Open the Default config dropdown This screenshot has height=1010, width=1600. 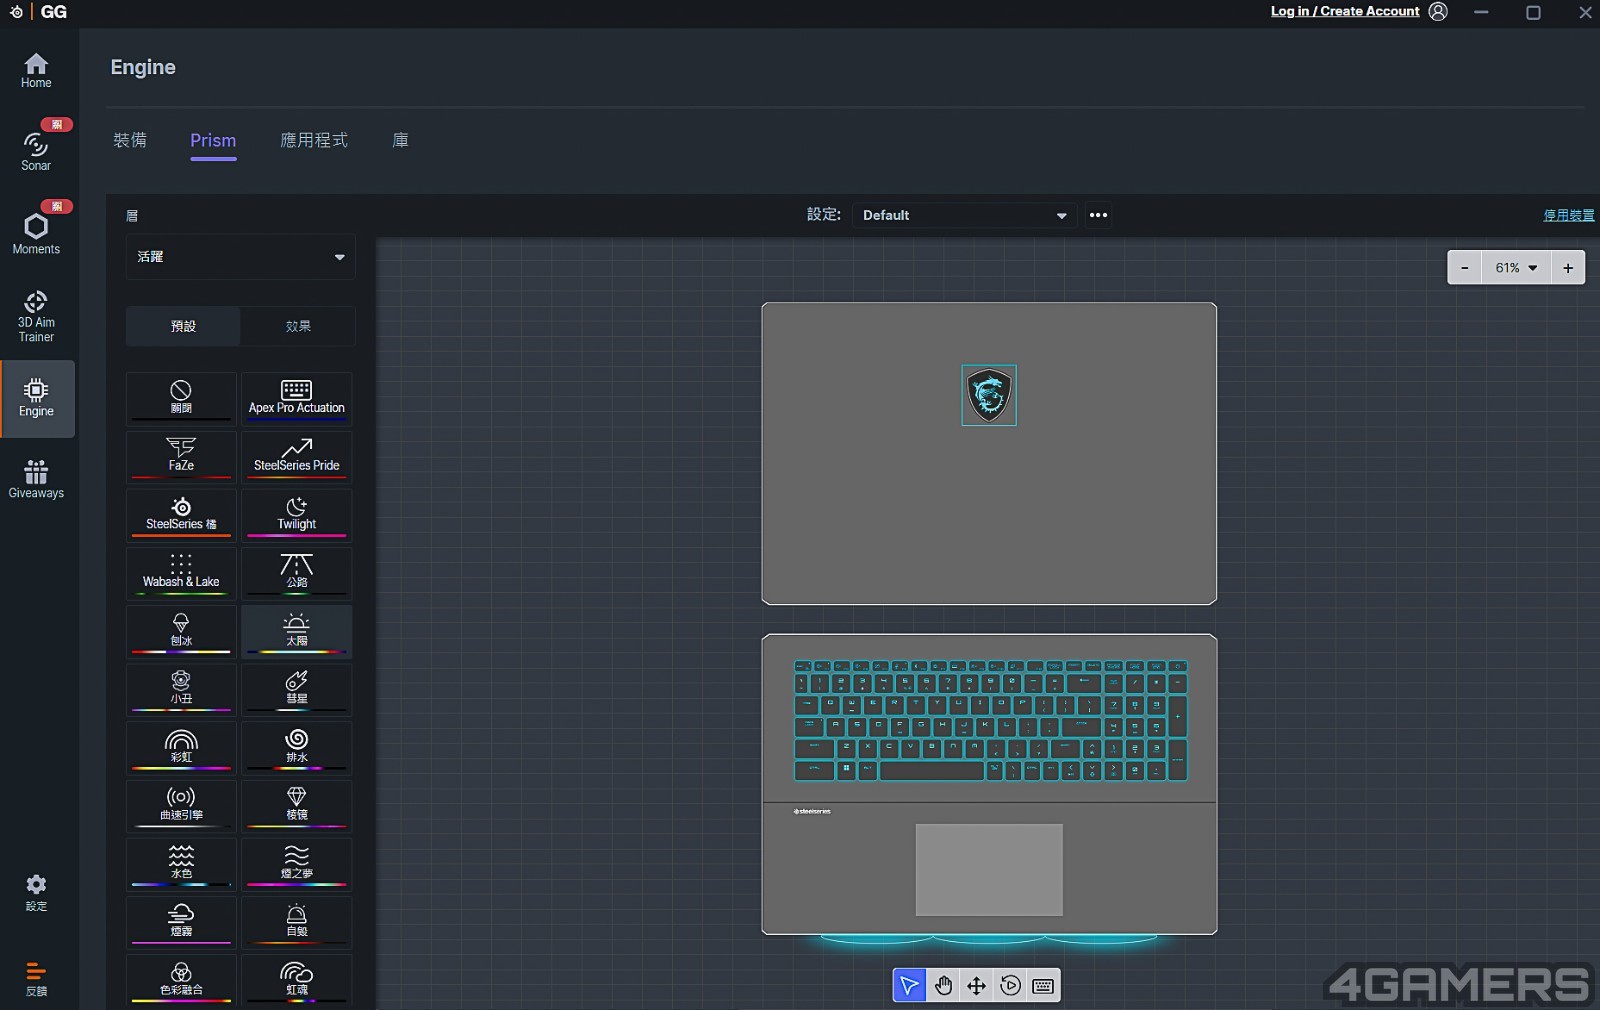[964, 215]
